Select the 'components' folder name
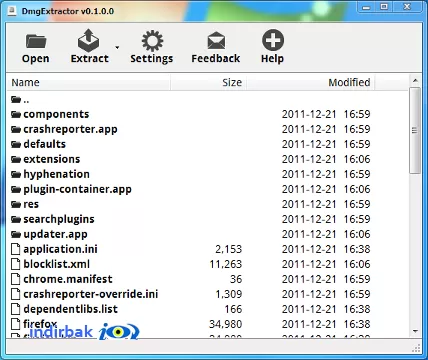 coord(56,114)
